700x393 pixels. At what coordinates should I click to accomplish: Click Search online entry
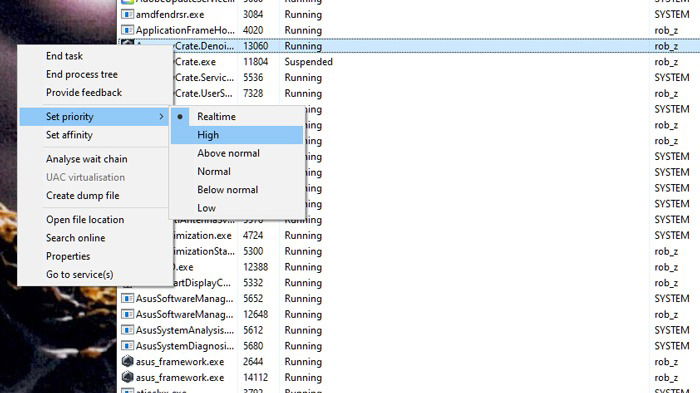(x=75, y=238)
